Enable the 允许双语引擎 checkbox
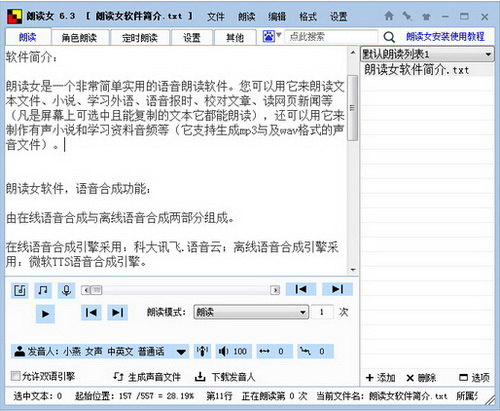This screenshot has width=500, height=411. point(15,376)
